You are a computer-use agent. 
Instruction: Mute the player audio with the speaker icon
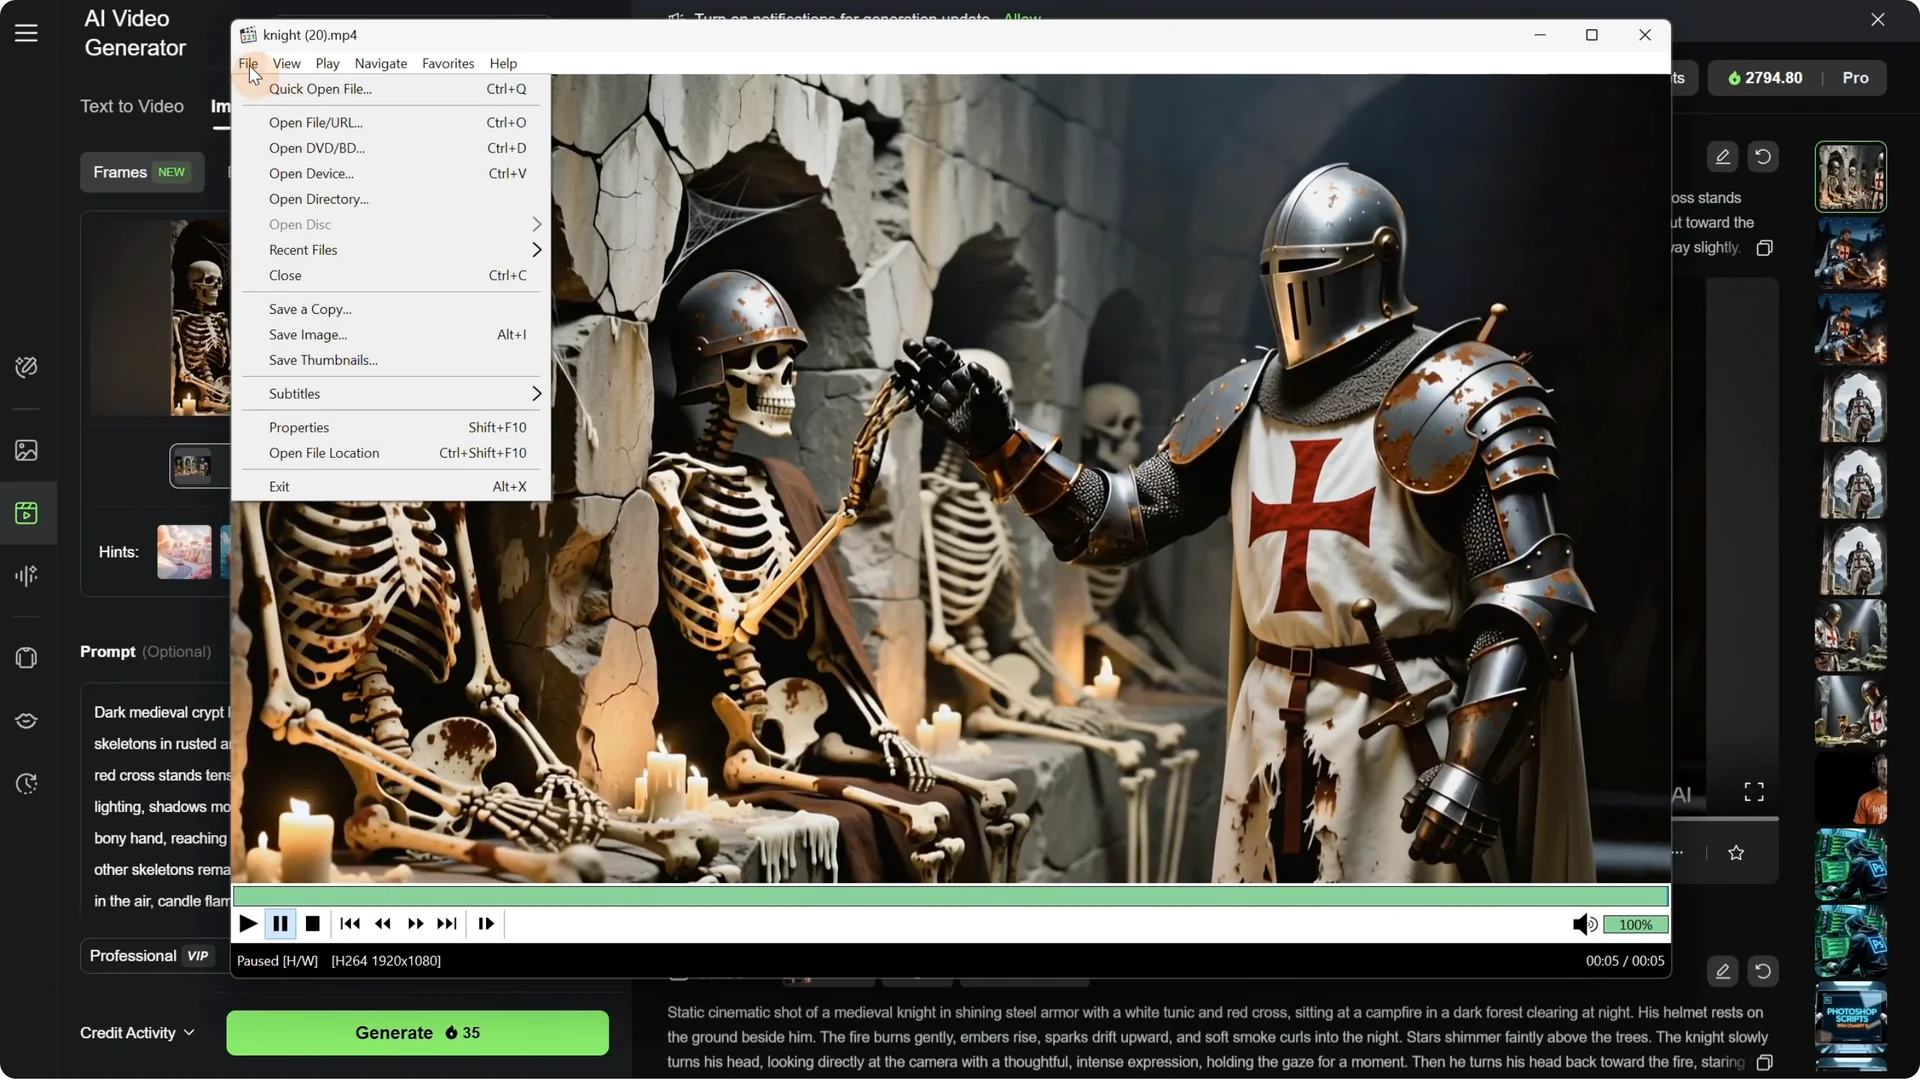1583,924
